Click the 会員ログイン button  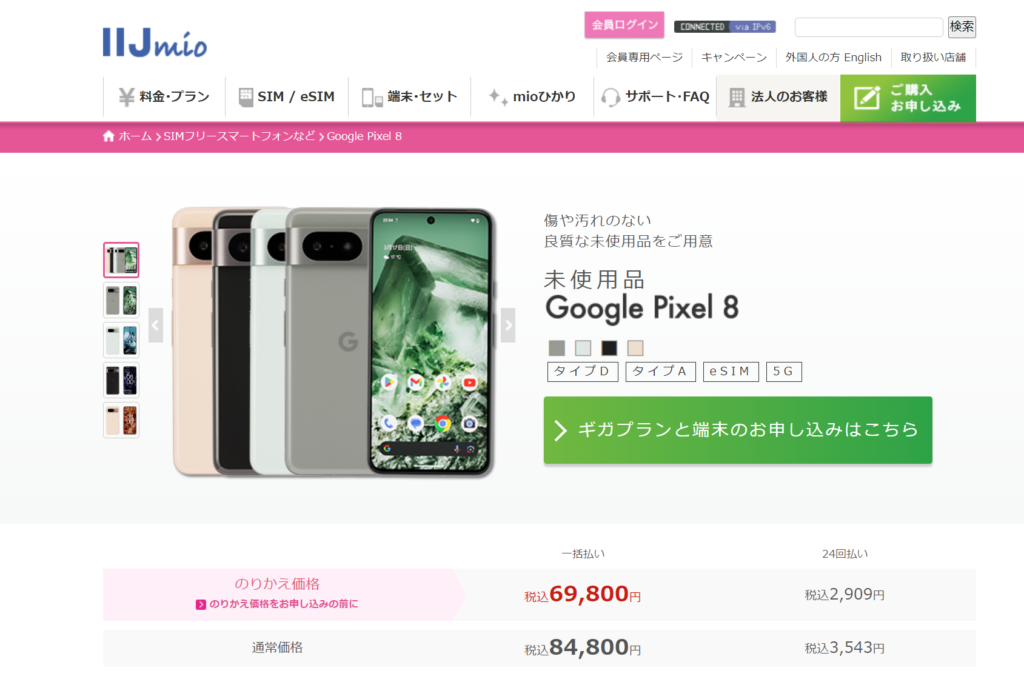pyautogui.click(x=624, y=25)
